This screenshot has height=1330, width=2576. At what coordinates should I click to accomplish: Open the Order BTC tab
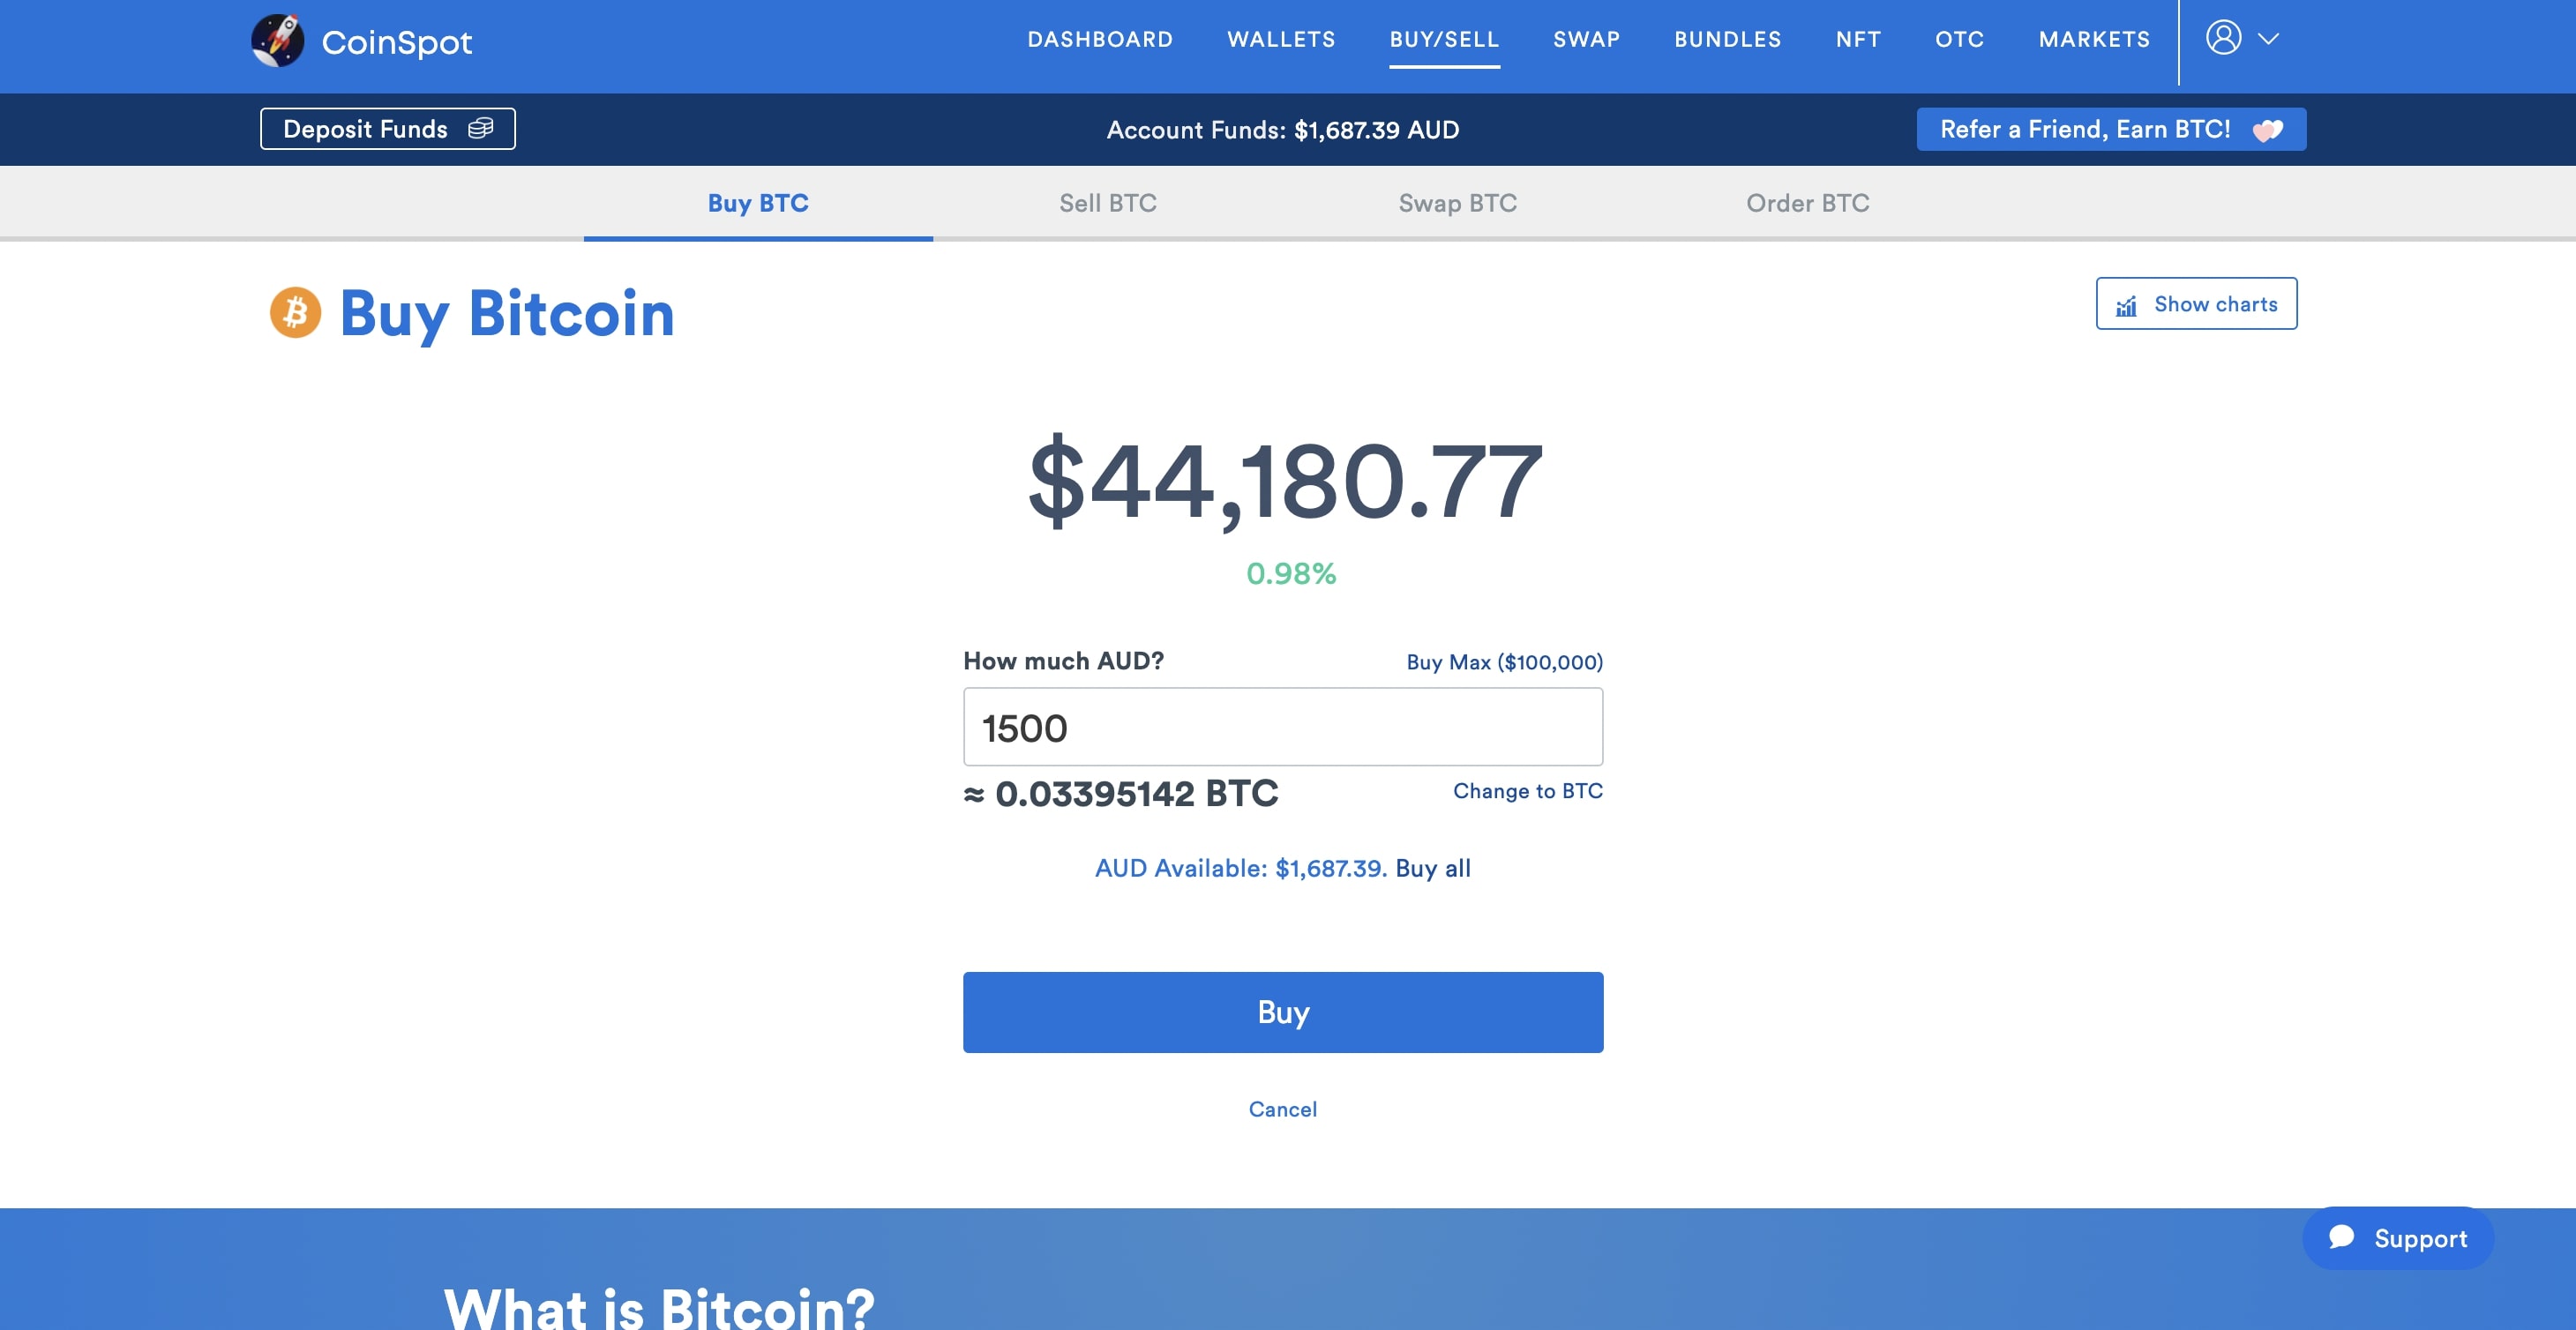click(x=1807, y=203)
